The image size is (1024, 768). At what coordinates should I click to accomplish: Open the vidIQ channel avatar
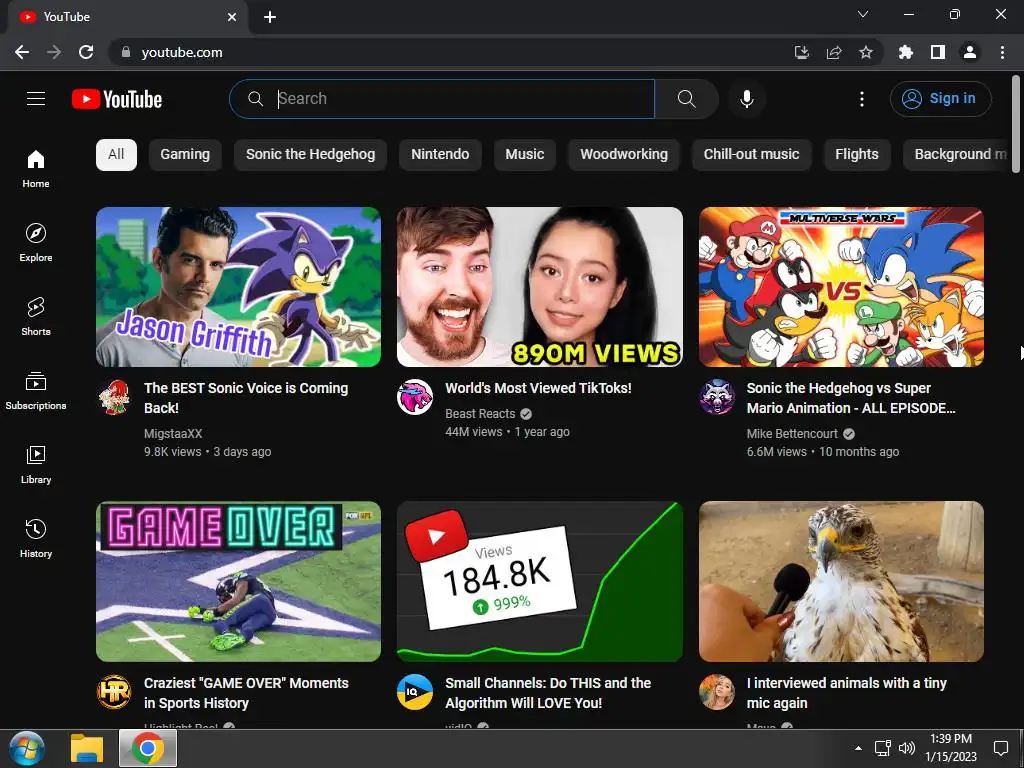click(x=415, y=692)
